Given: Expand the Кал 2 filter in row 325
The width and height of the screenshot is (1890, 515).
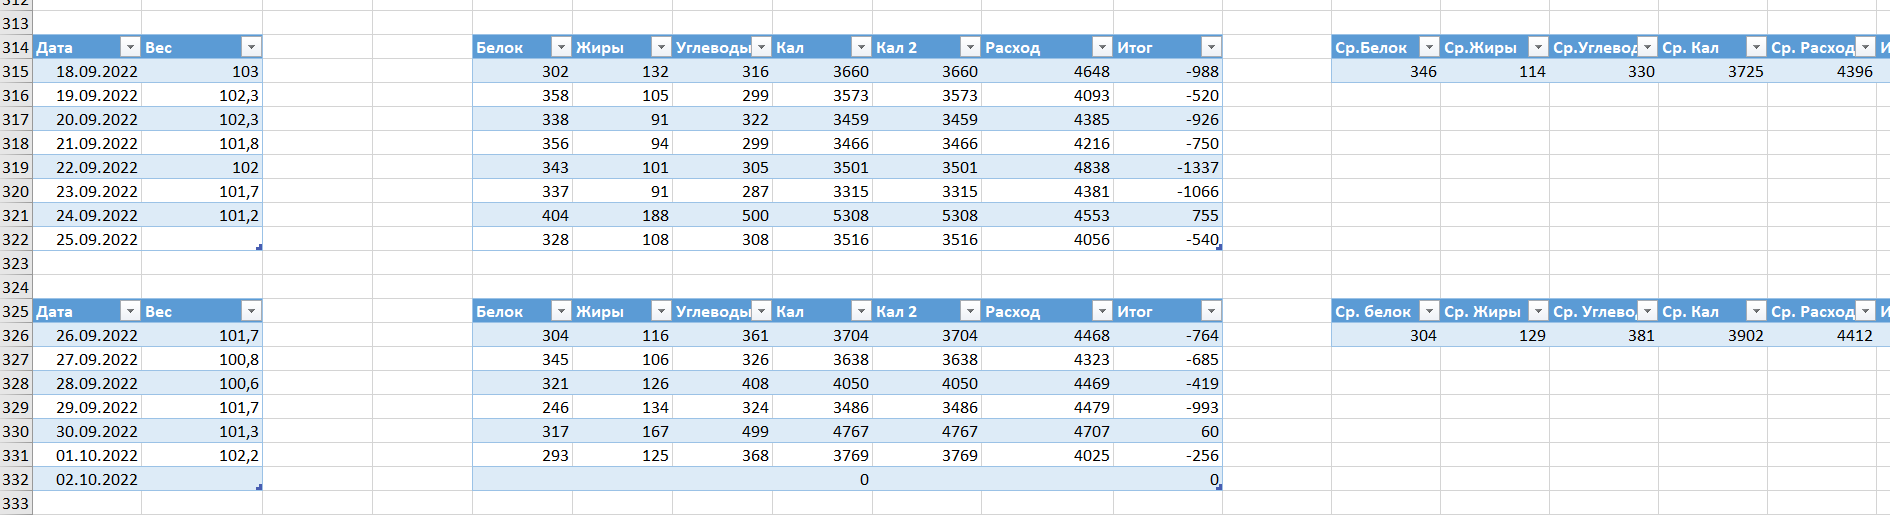Looking at the screenshot, I should click(x=970, y=311).
